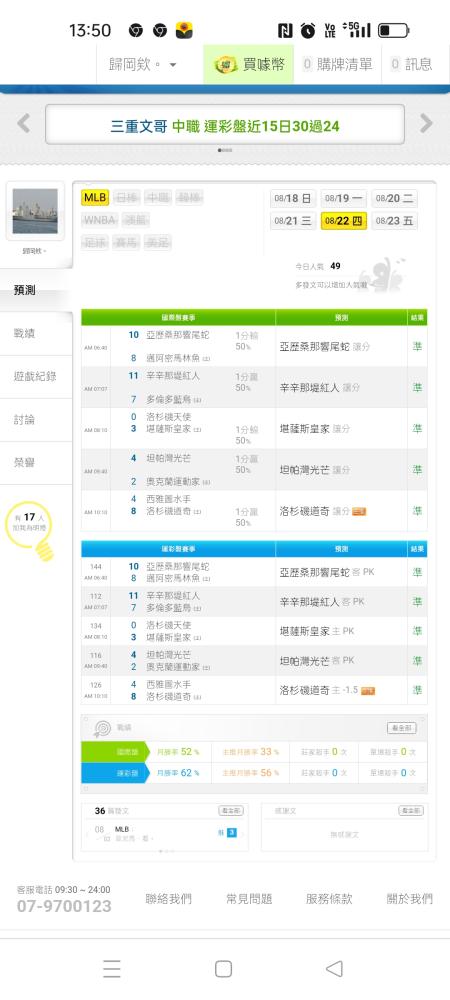Switch to the 遊戲紀錄 sidebar tab
450x1000 pixels.
coord(36,377)
